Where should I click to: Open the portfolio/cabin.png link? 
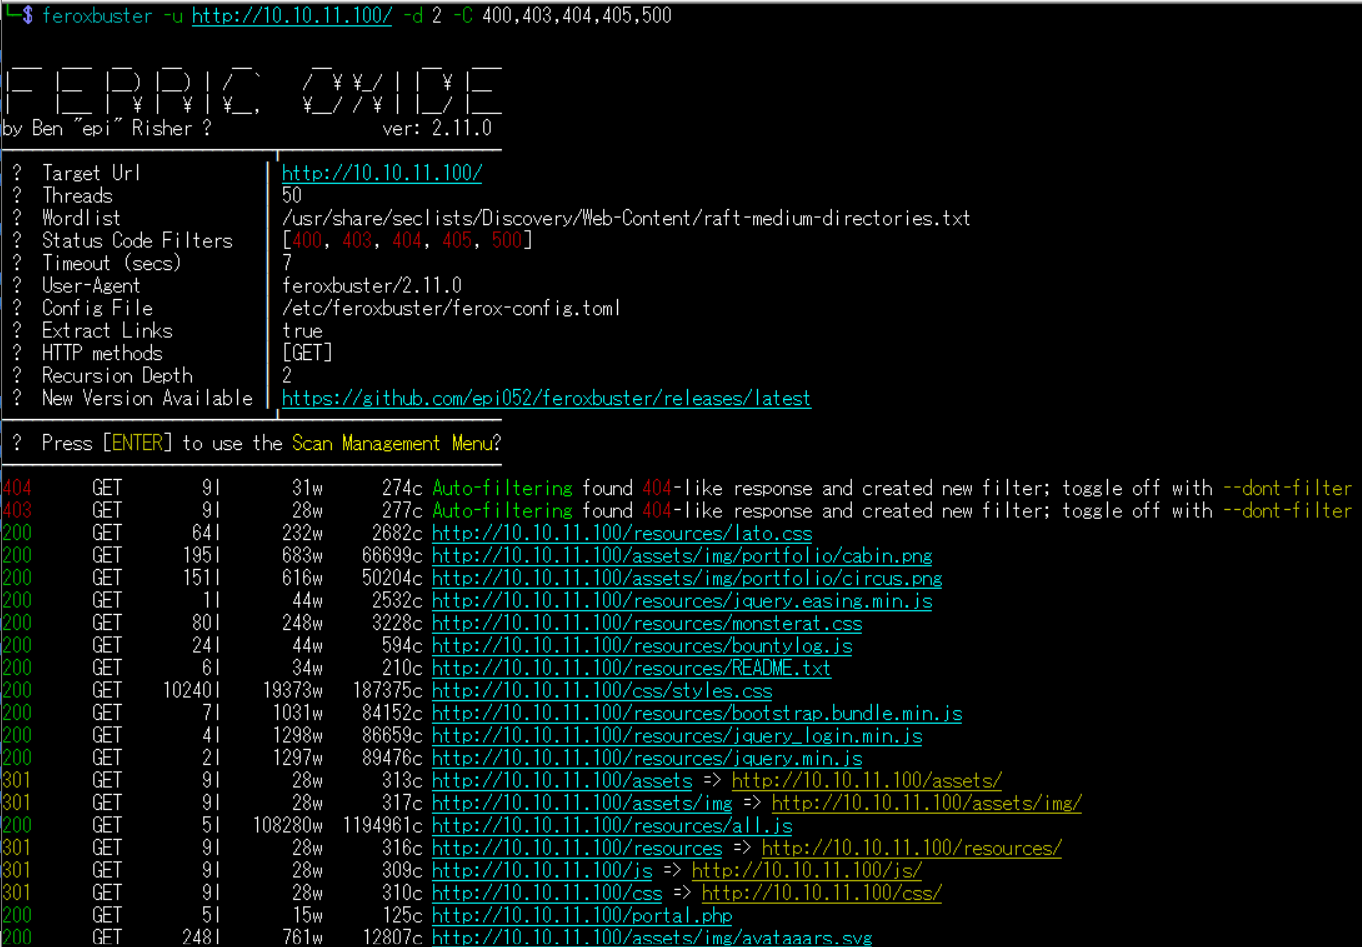681,556
